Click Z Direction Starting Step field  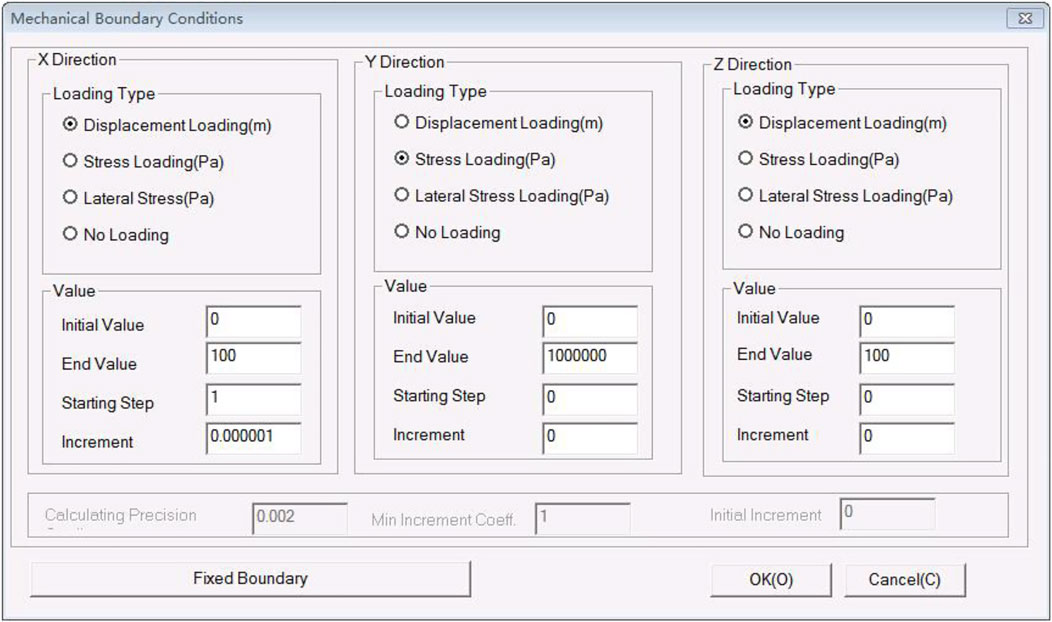pyautogui.click(x=907, y=399)
